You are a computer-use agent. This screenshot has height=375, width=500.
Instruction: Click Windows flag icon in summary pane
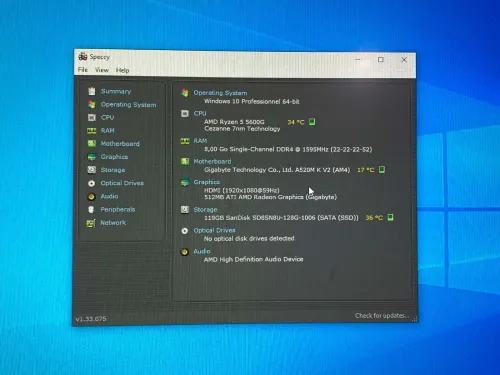tap(185, 93)
